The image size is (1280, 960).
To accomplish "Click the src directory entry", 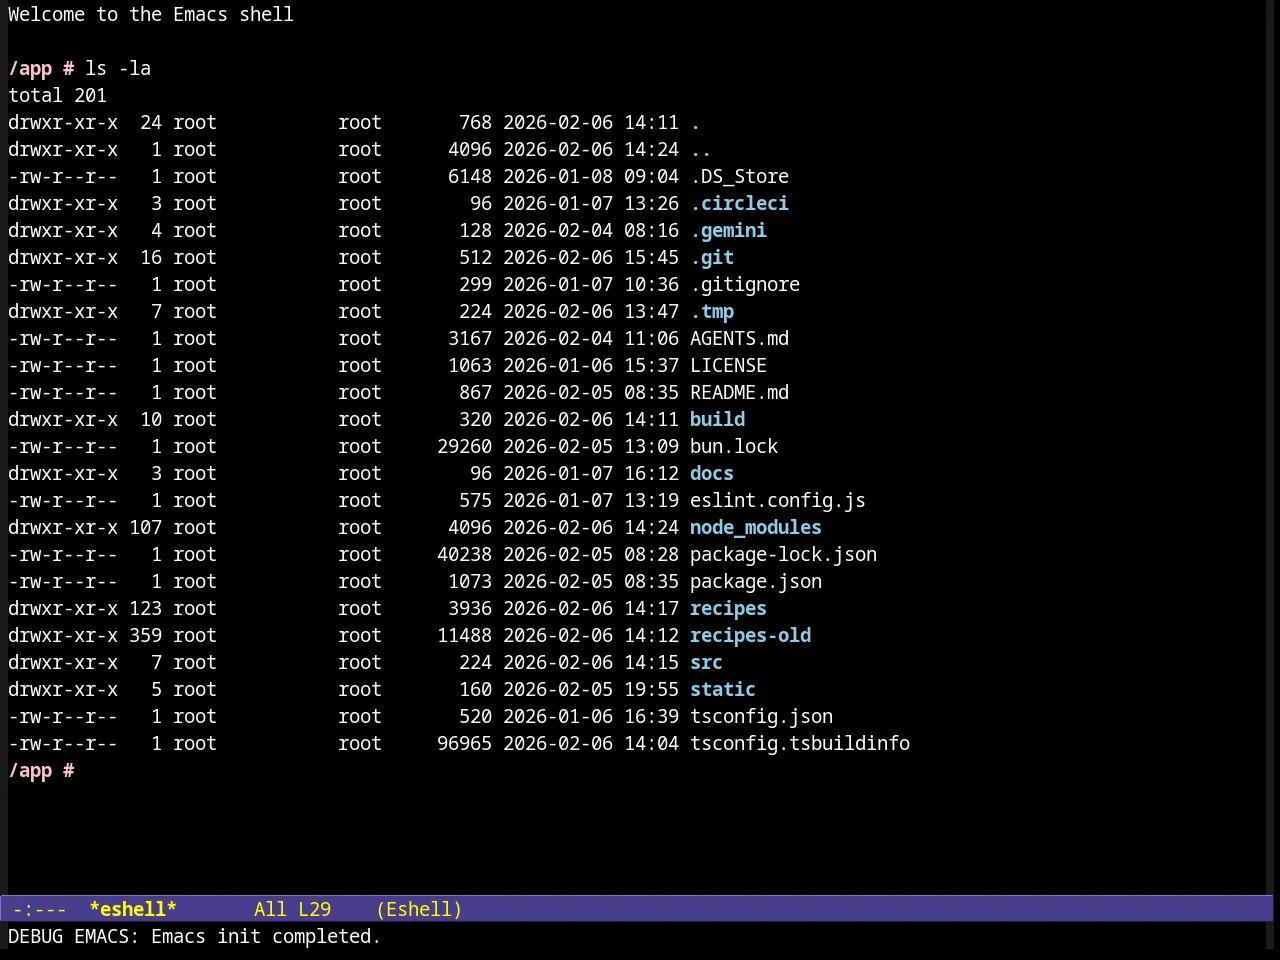I will [x=706, y=662].
